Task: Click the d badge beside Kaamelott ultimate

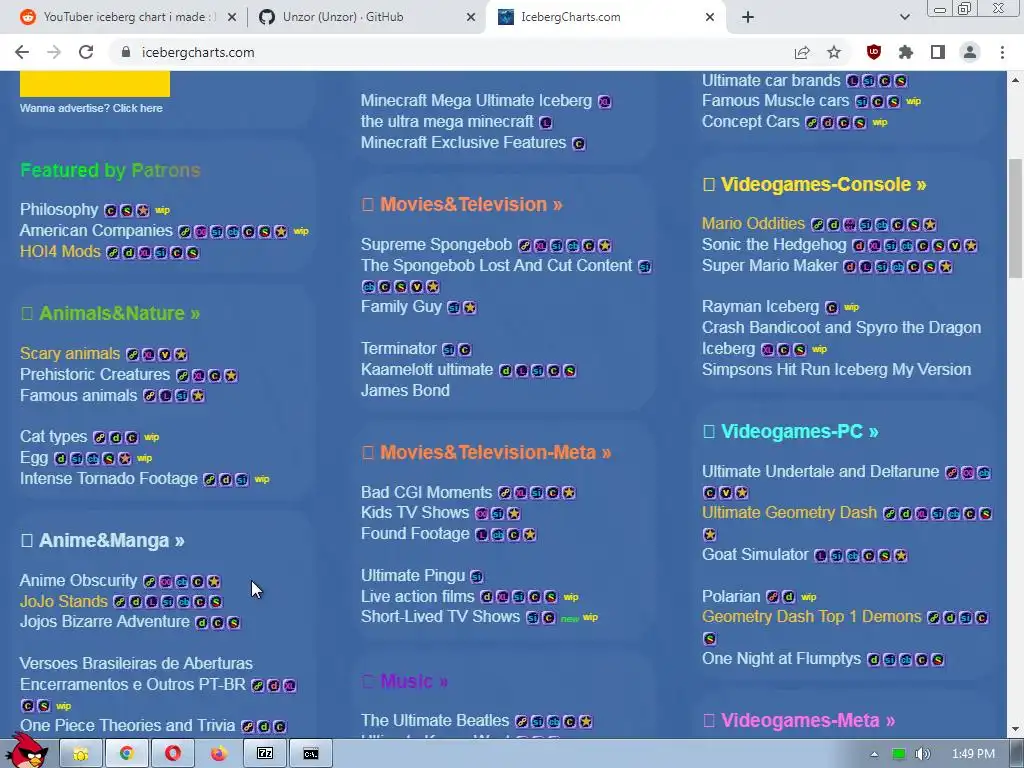Action: (x=505, y=371)
